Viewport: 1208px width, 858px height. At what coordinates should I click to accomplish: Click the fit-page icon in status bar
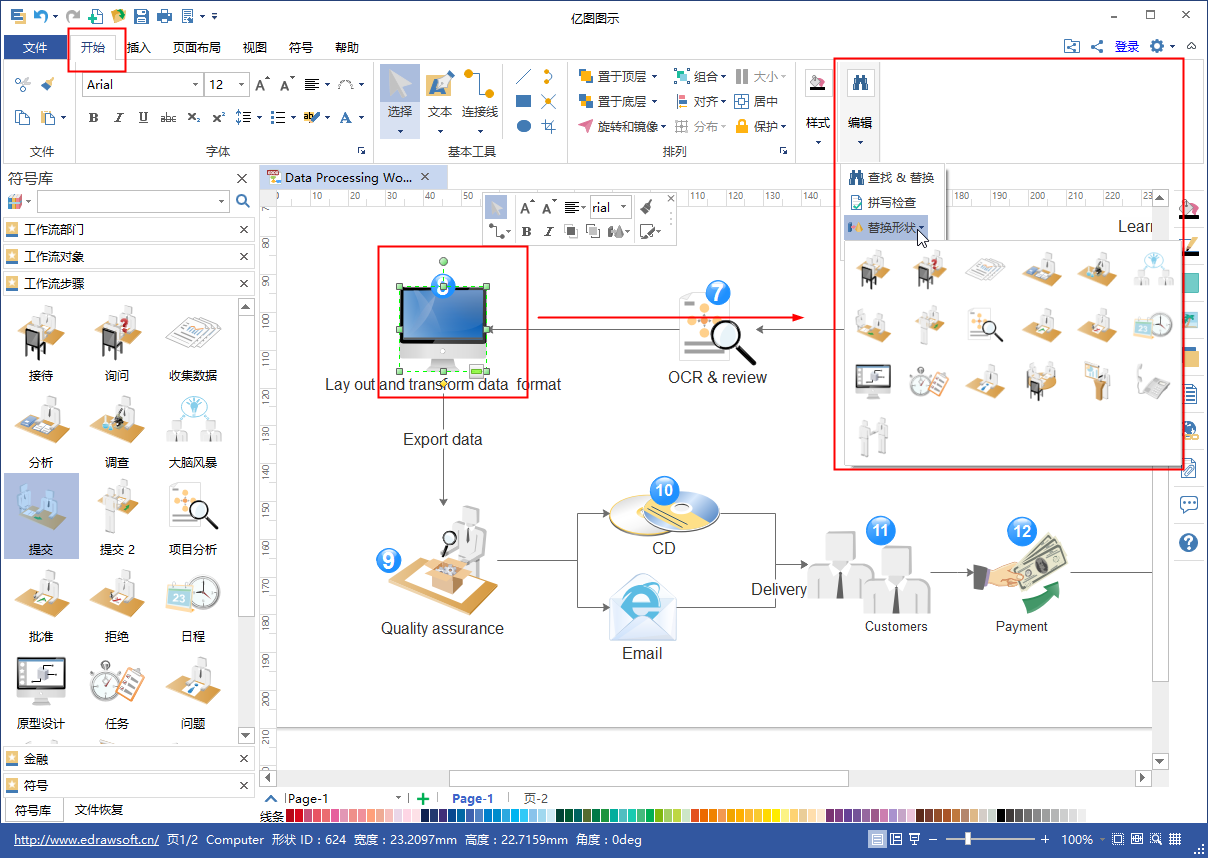[x=1119, y=839]
